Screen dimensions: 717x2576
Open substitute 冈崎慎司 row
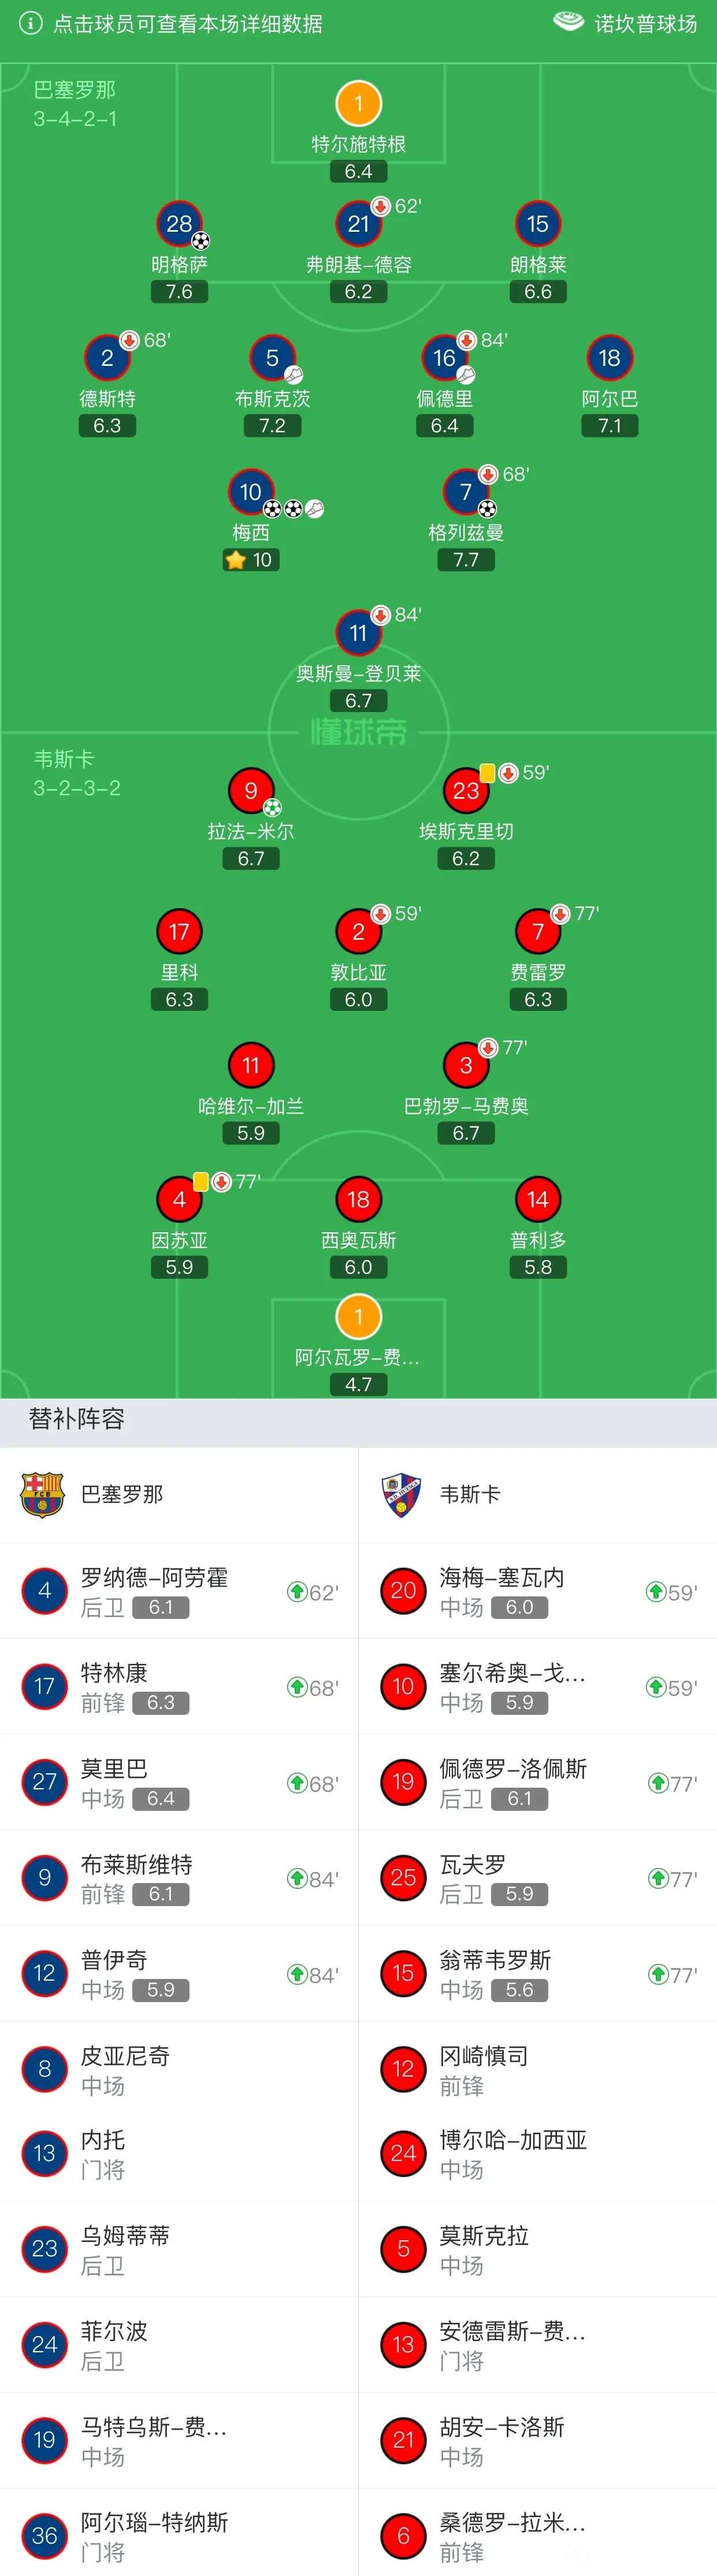[x=538, y=2070]
